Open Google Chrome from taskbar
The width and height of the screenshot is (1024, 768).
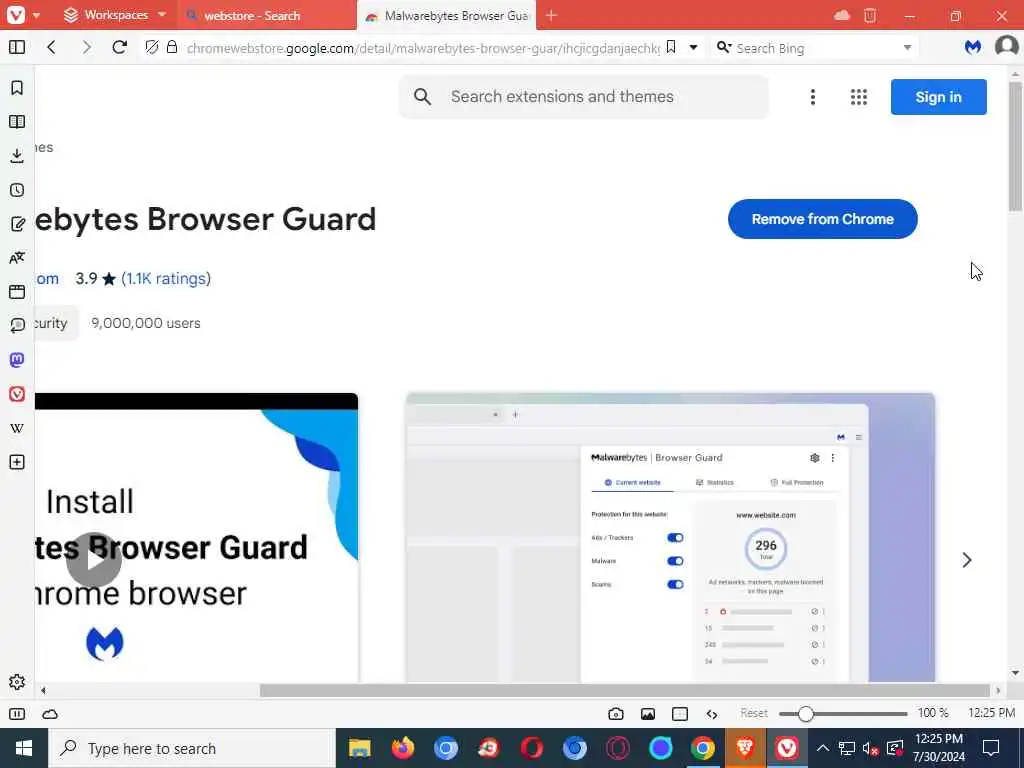(x=703, y=748)
